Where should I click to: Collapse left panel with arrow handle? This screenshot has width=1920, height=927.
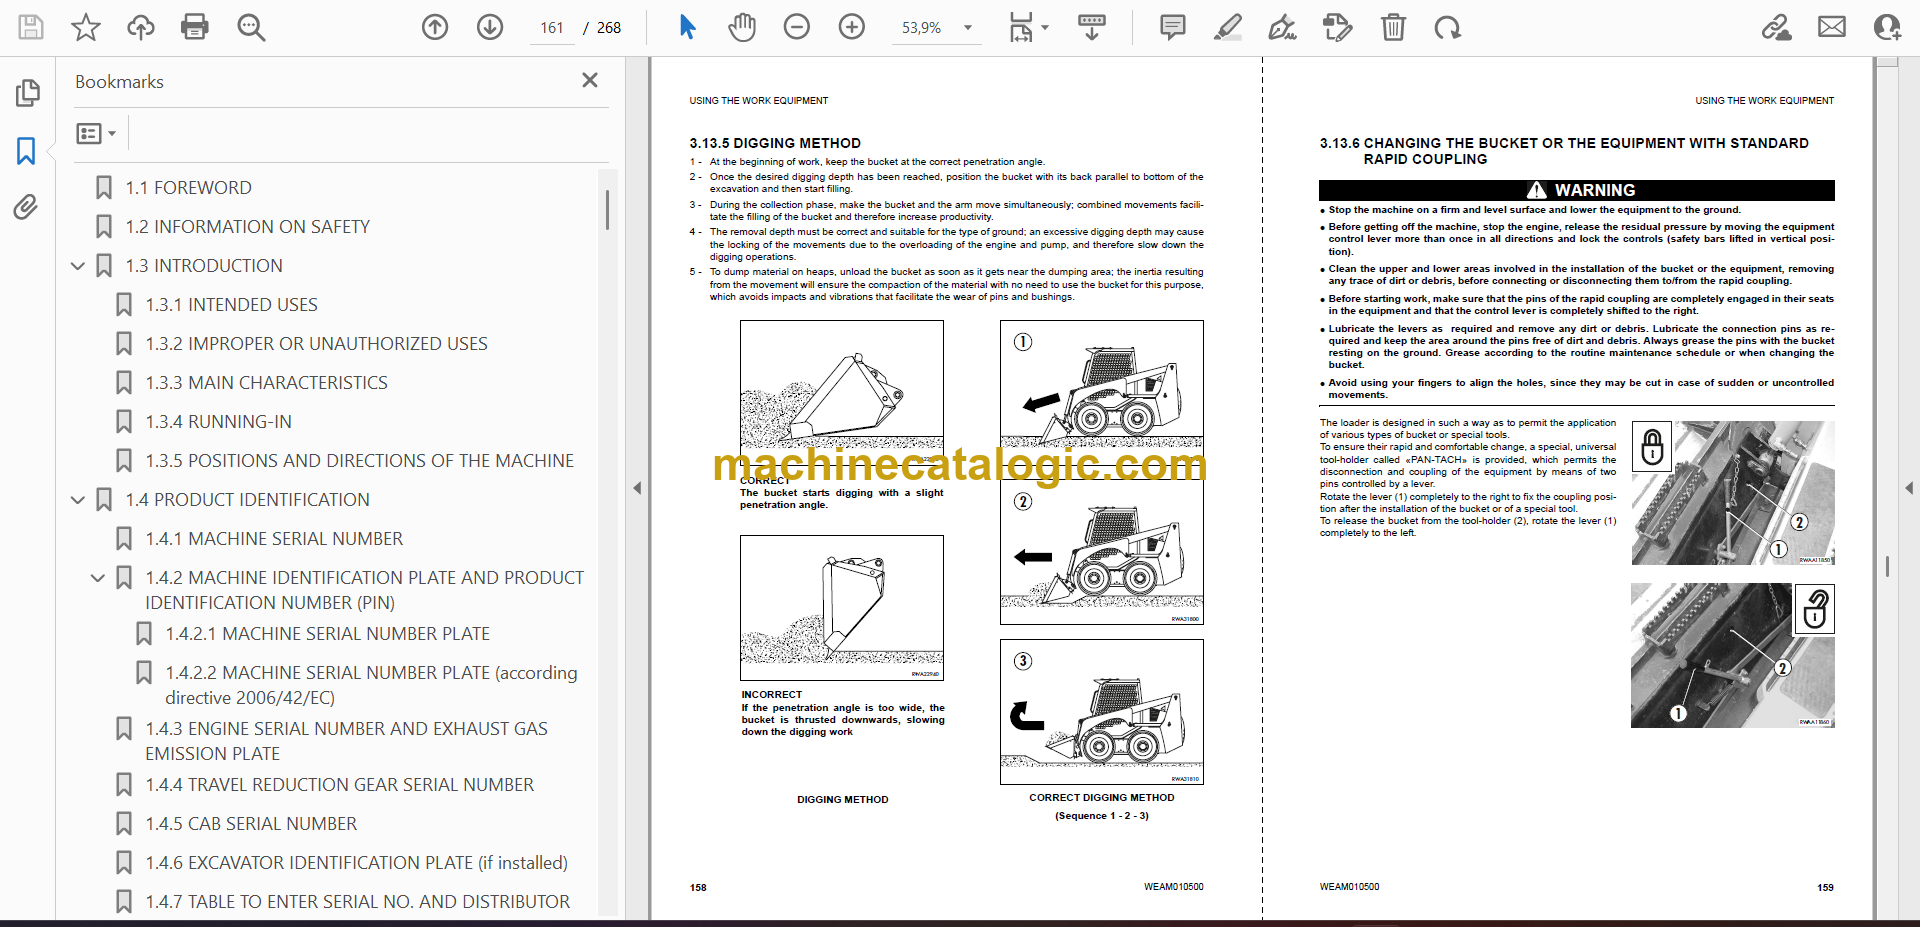tap(637, 488)
